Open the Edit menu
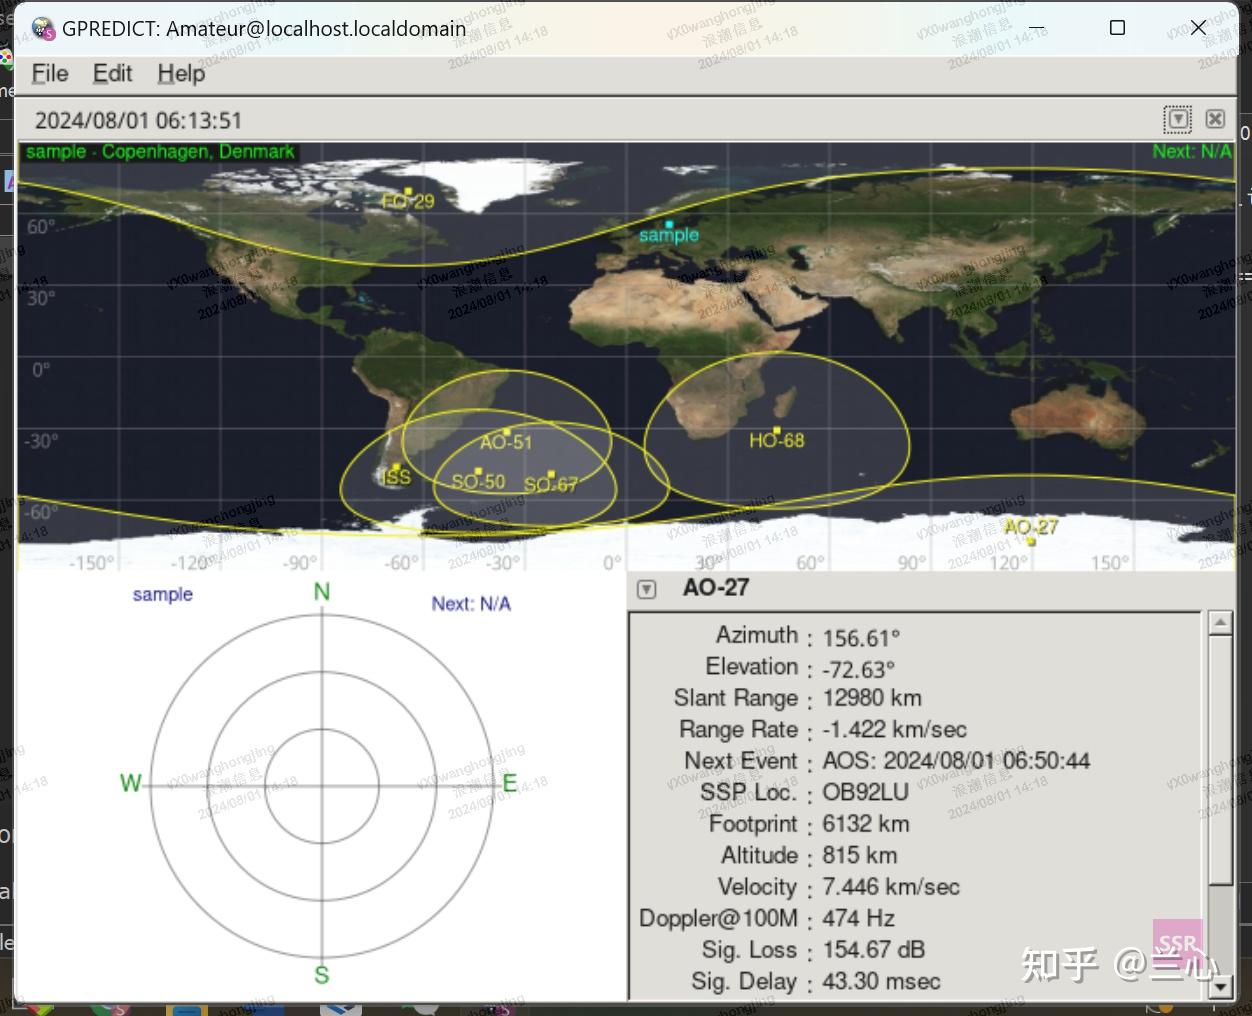 [111, 73]
